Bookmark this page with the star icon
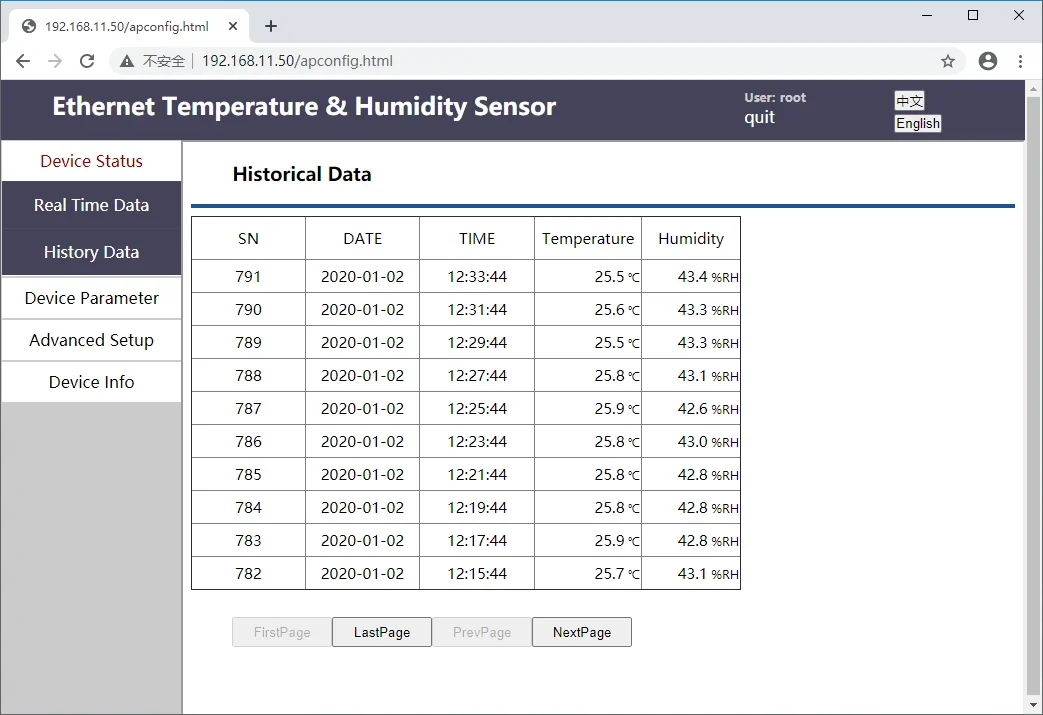The width and height of the screenshot is (1043, 715). pos(948,61)
